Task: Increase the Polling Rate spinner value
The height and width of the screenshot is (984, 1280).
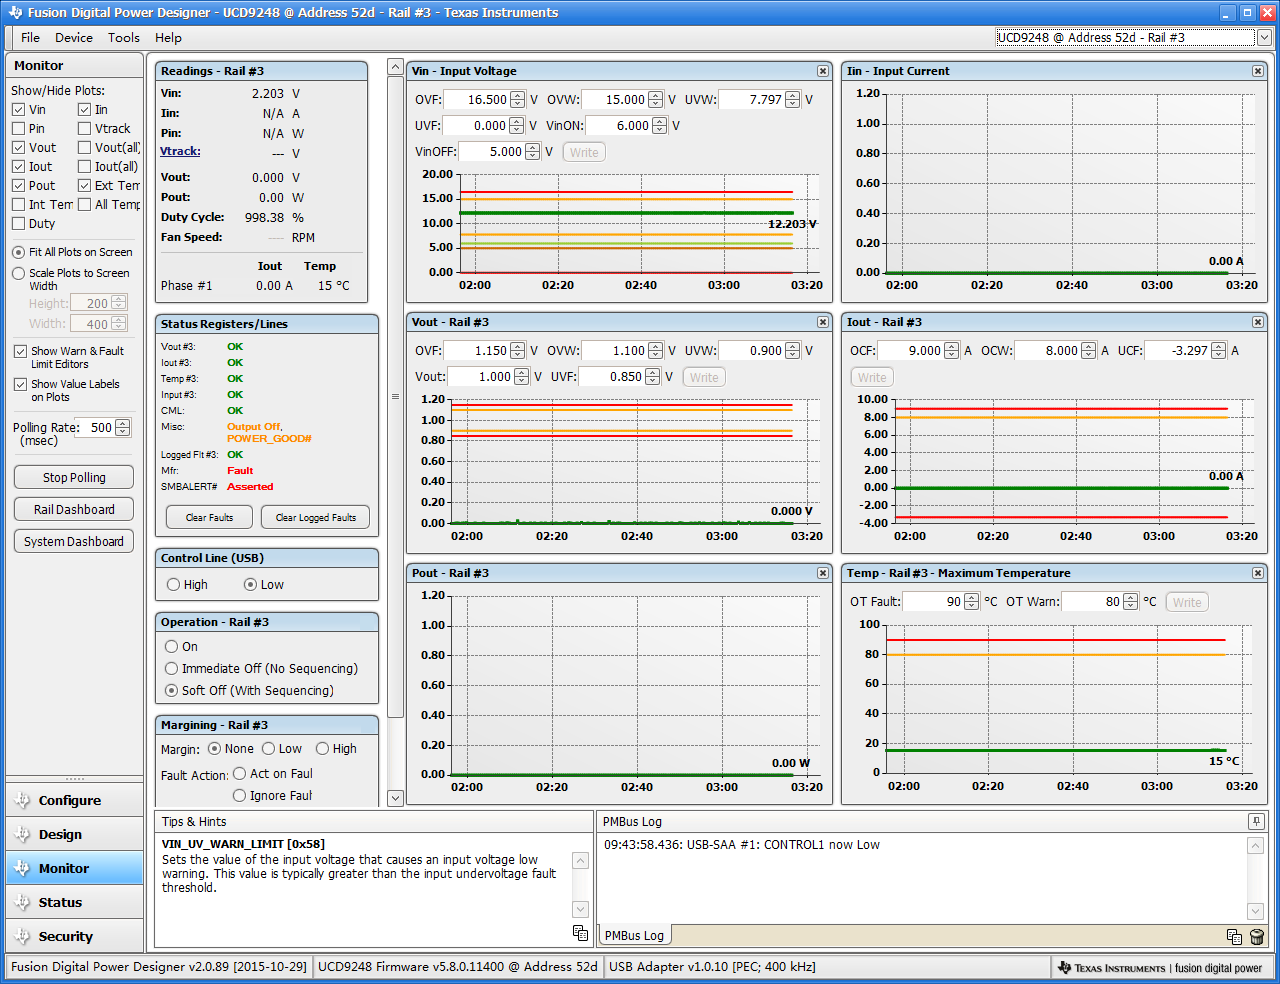Action: point(123,423)
